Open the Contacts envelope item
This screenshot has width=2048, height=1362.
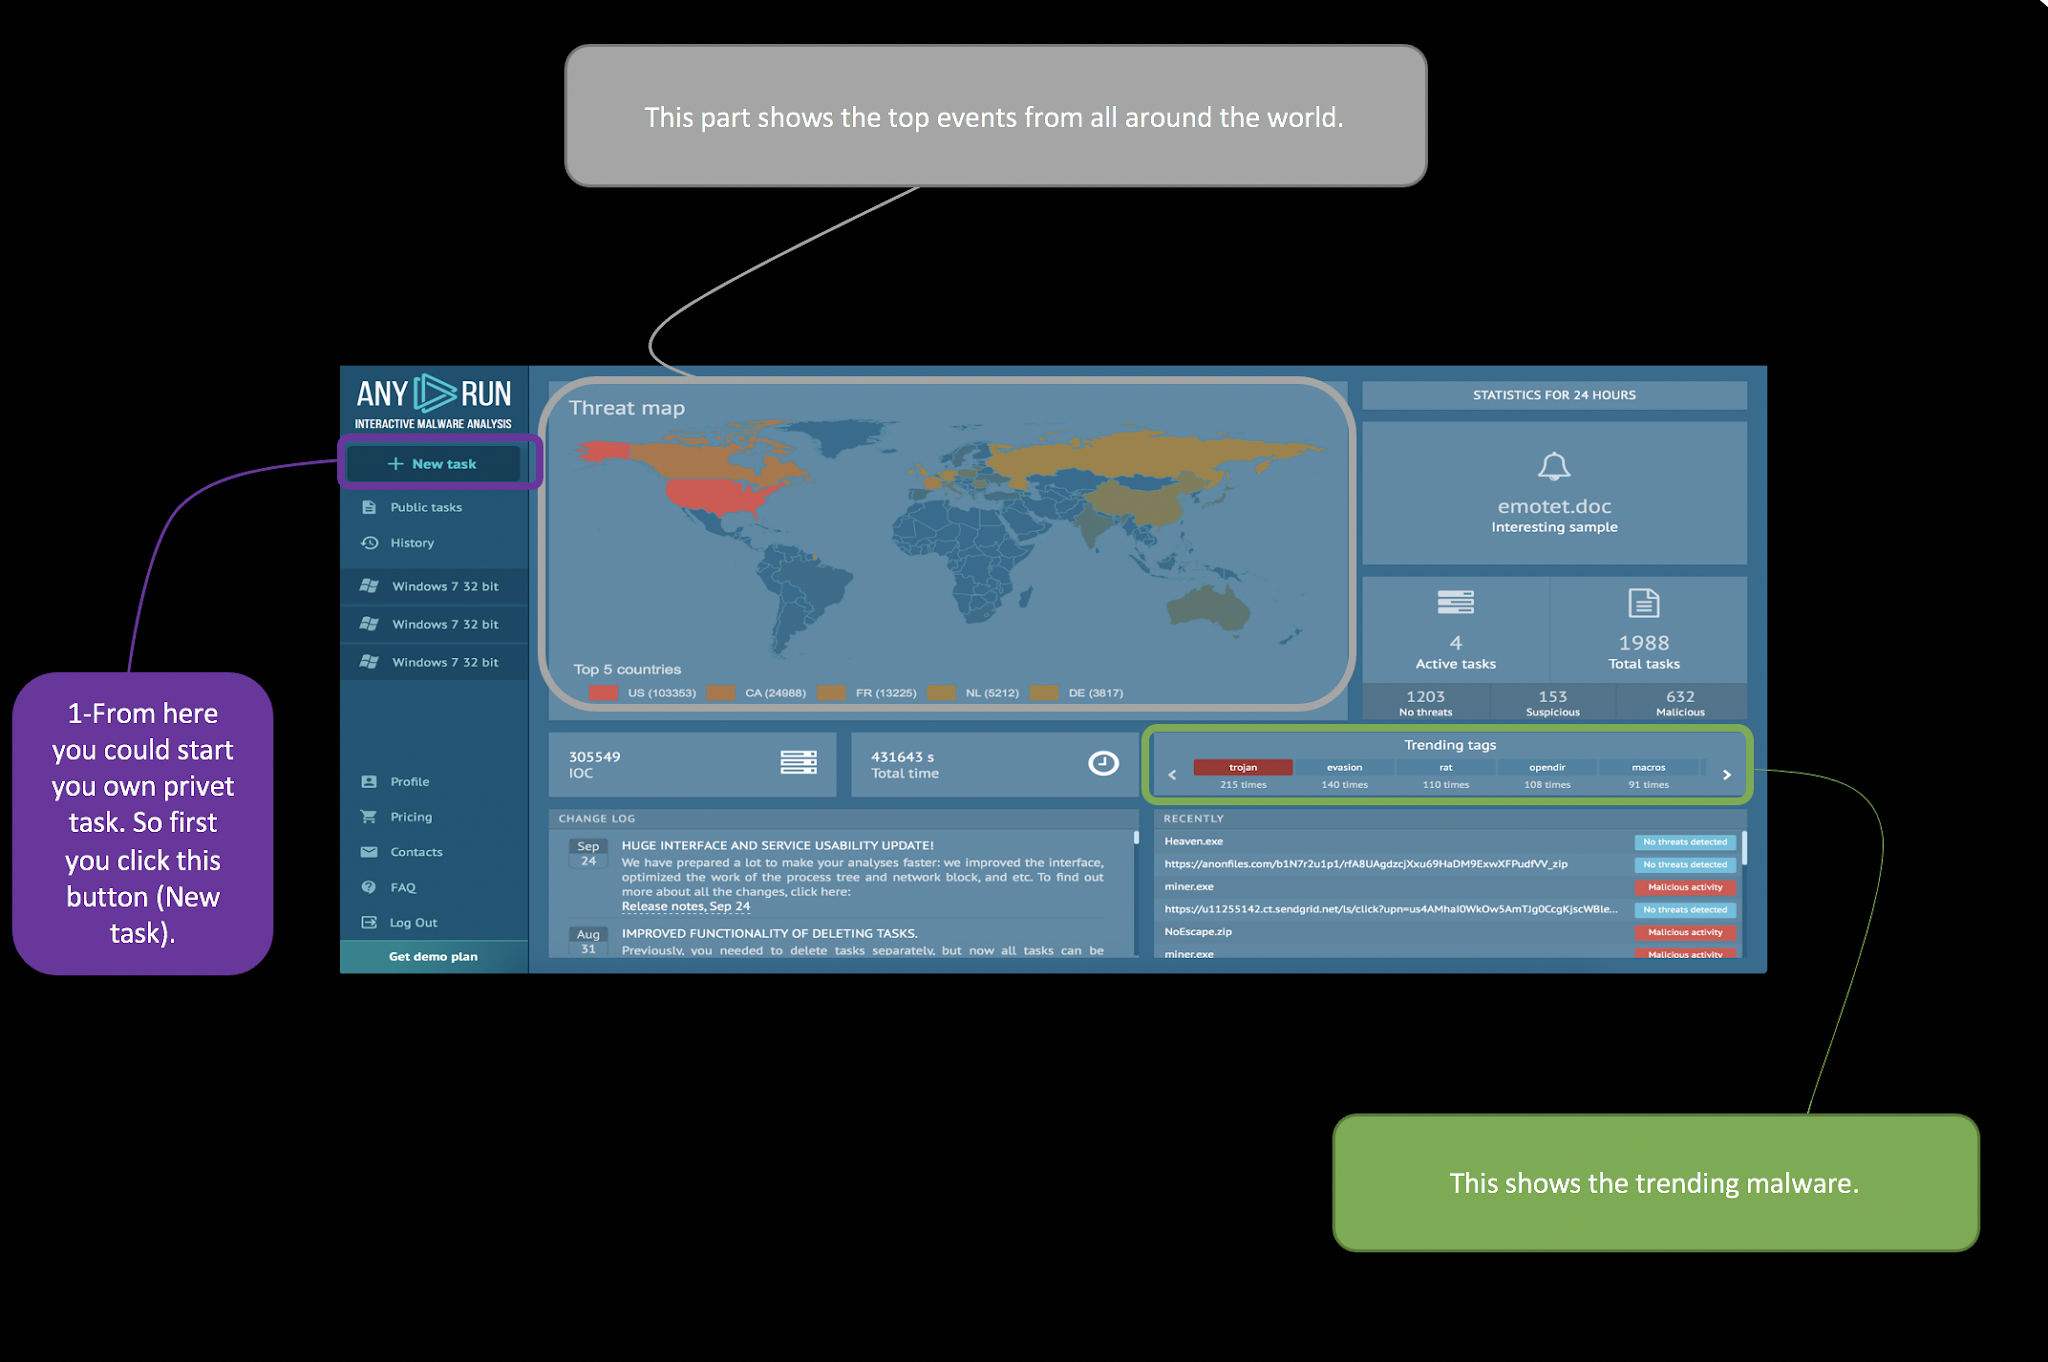click(x=415, y=852)
